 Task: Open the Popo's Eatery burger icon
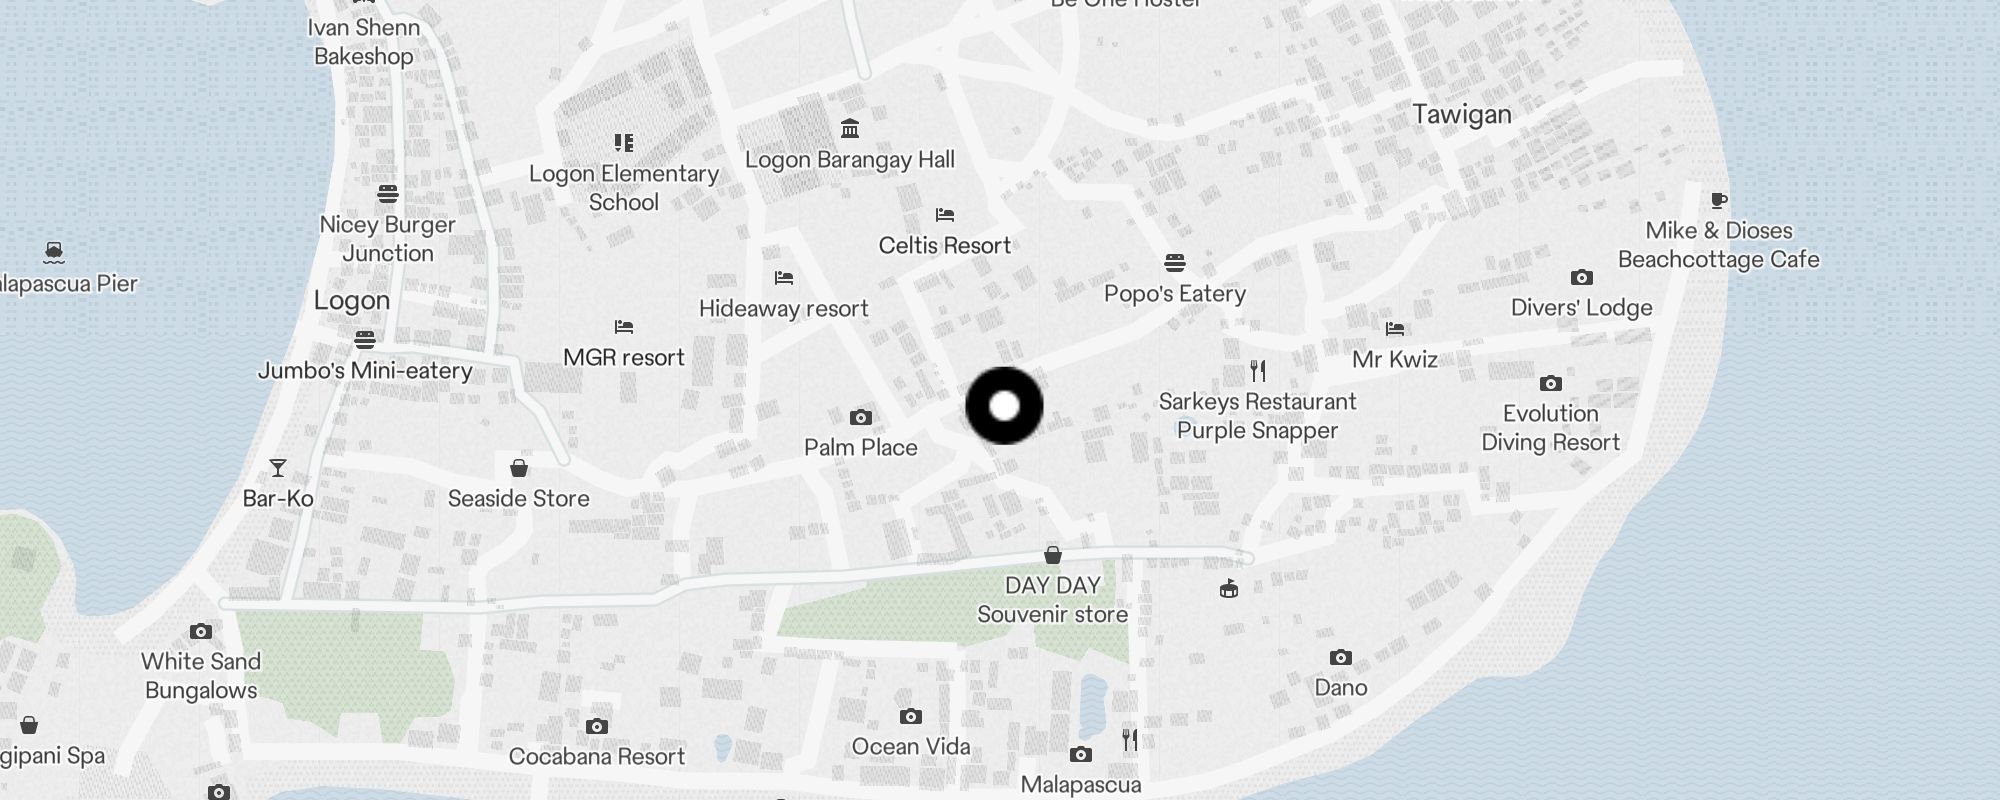[x=1175, y=263]
